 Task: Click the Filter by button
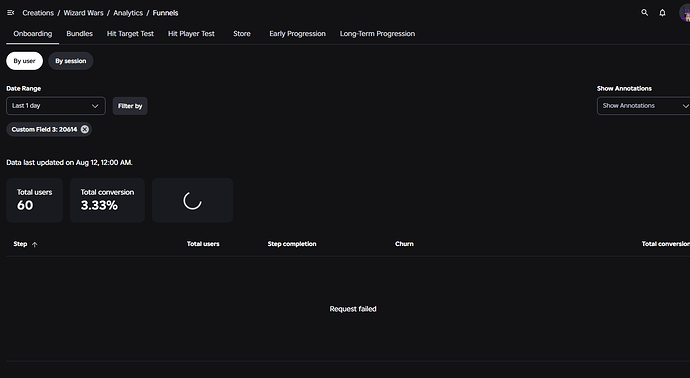(x=130, y=106)
